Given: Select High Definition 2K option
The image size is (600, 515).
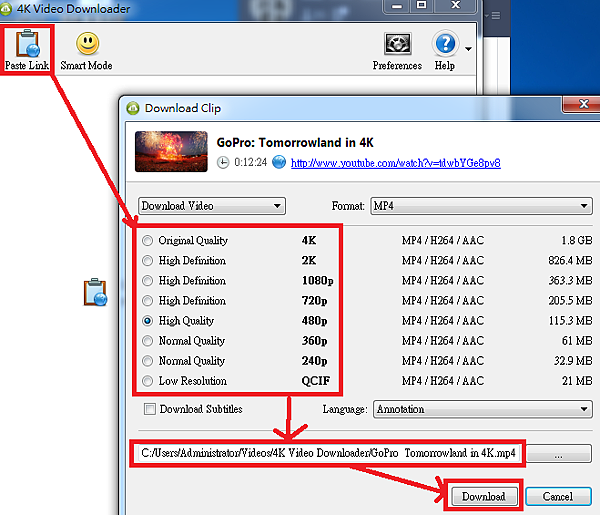Looking at the screenshot, I should [x=147, y=261].
